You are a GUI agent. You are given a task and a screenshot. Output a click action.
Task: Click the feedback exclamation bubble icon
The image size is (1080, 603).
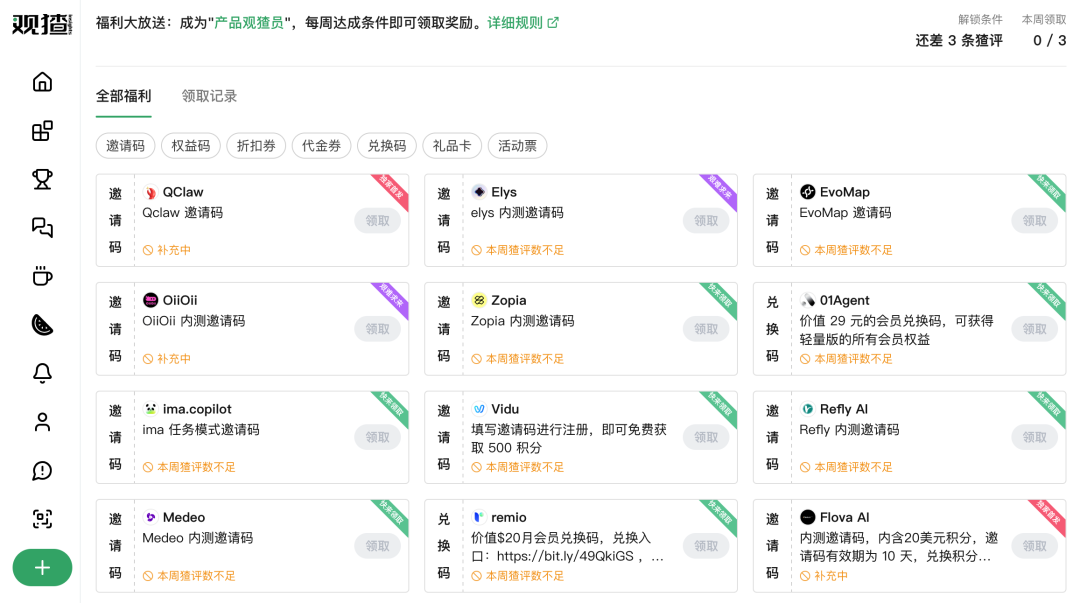point(42,471)
